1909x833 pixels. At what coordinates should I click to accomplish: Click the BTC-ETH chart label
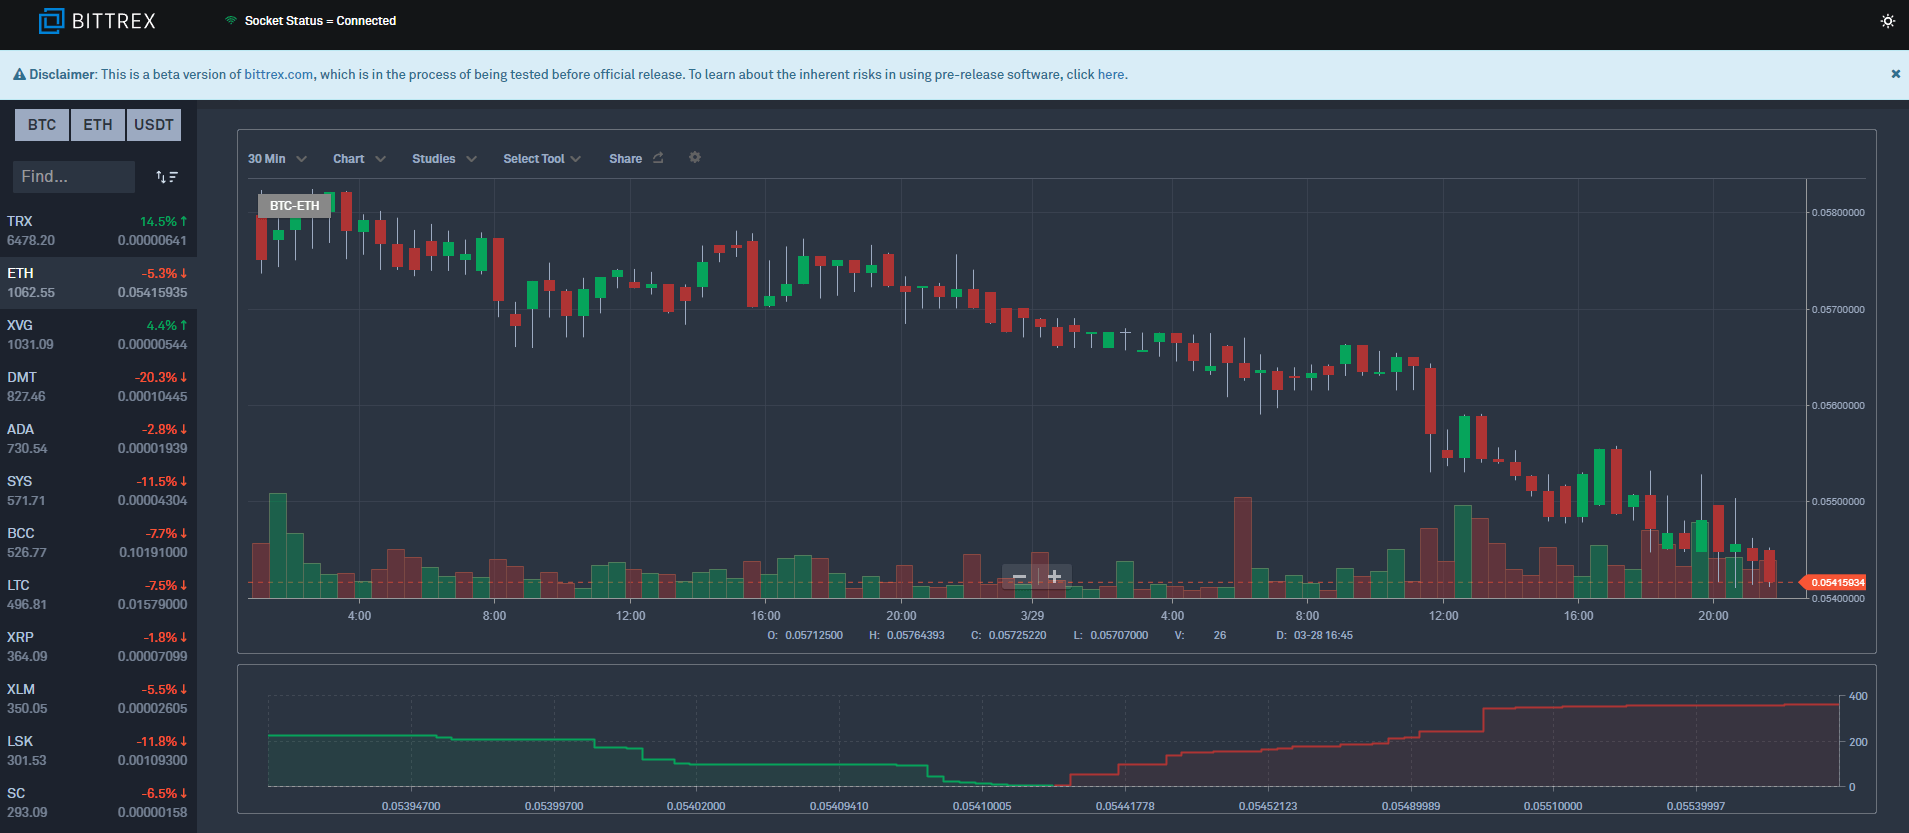[x=295, y=205]
